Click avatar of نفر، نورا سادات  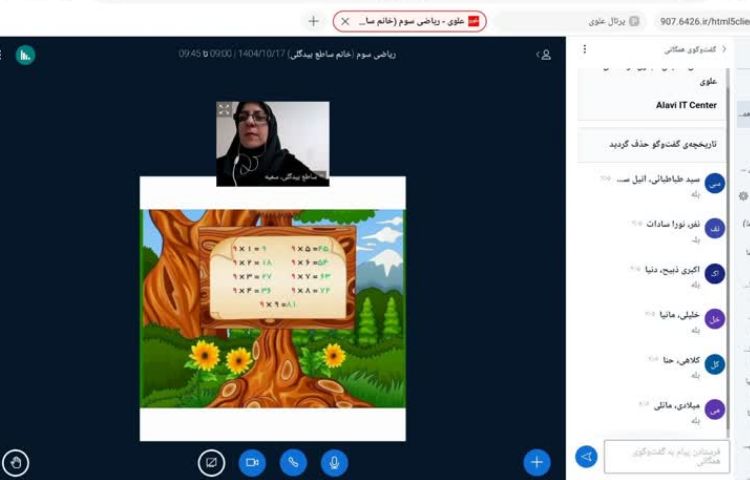click(x=715, y=229)
